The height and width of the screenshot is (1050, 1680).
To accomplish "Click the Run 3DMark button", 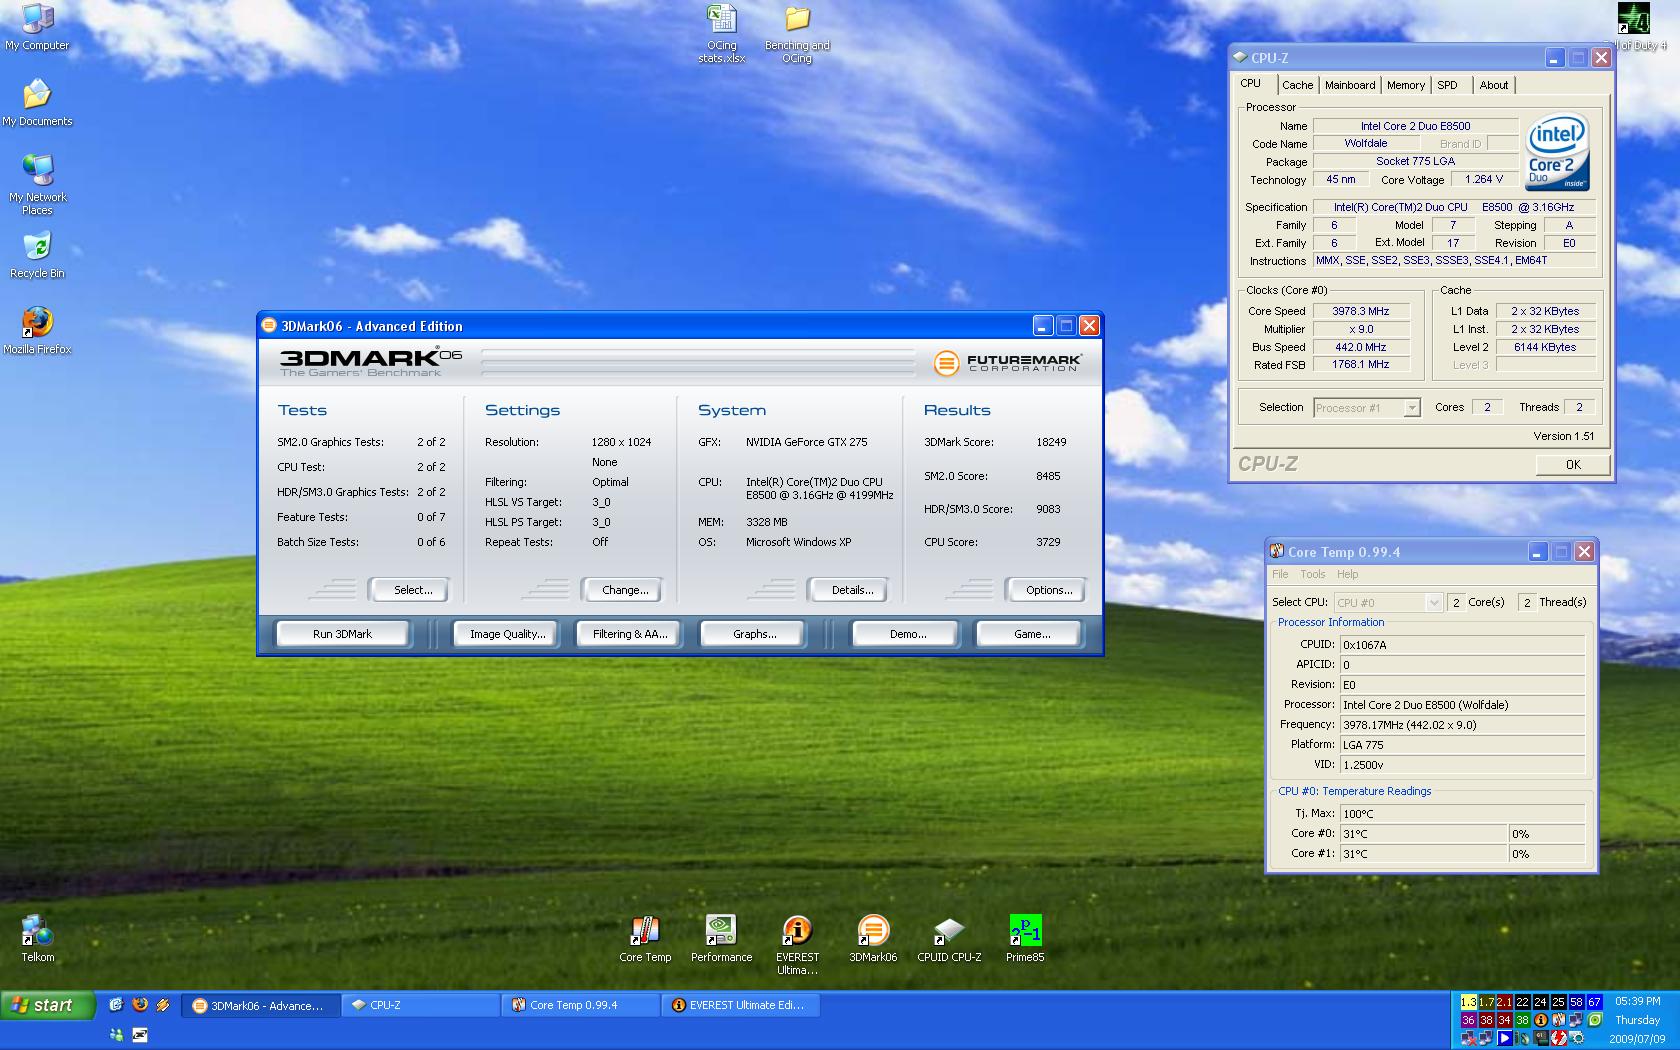I will (342, 634).
